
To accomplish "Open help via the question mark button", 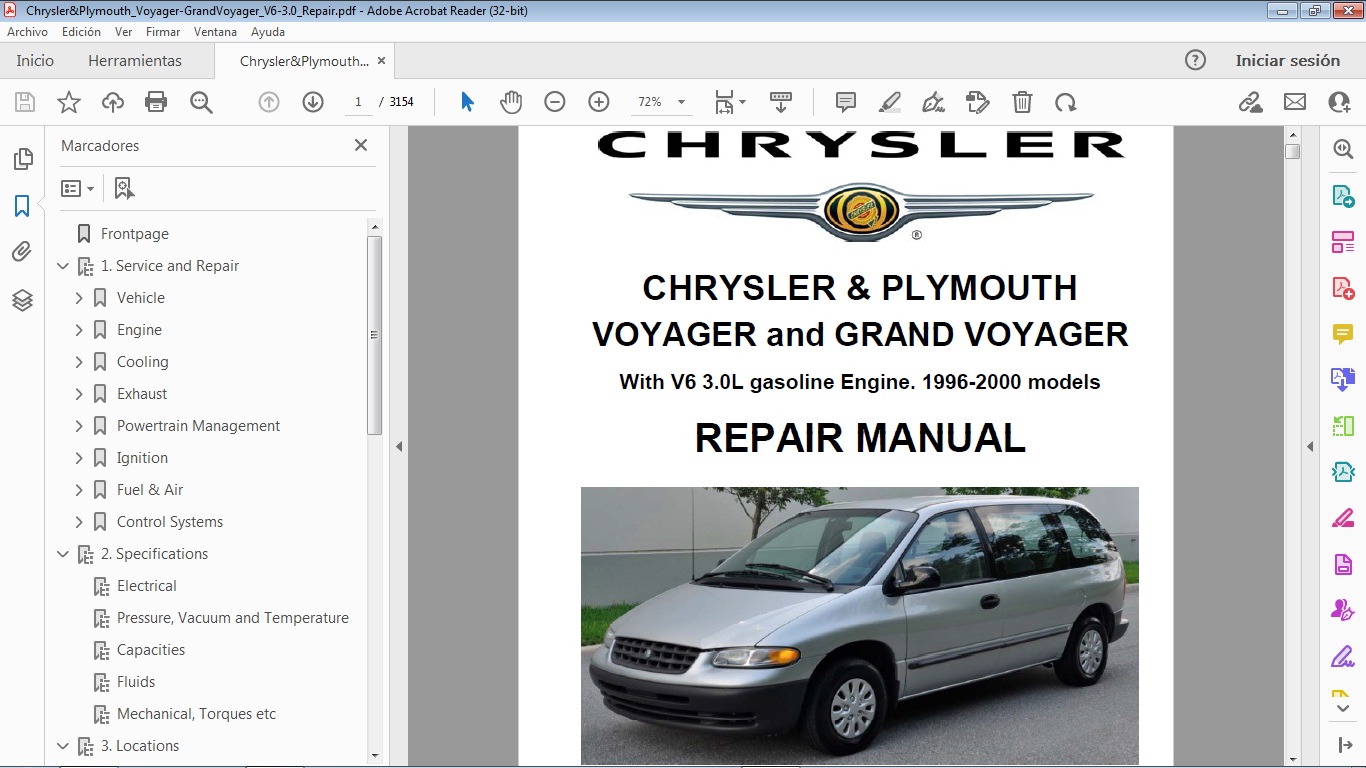I will point(1196,60).
